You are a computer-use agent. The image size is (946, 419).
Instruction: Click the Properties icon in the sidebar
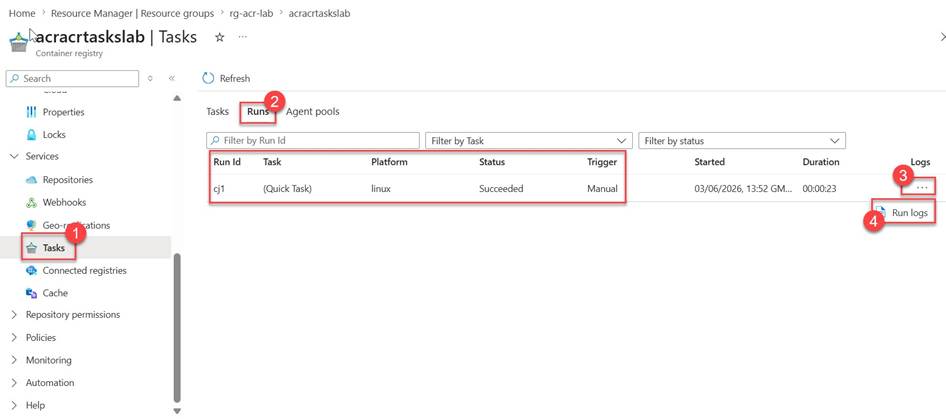click(x=31, y=112)
